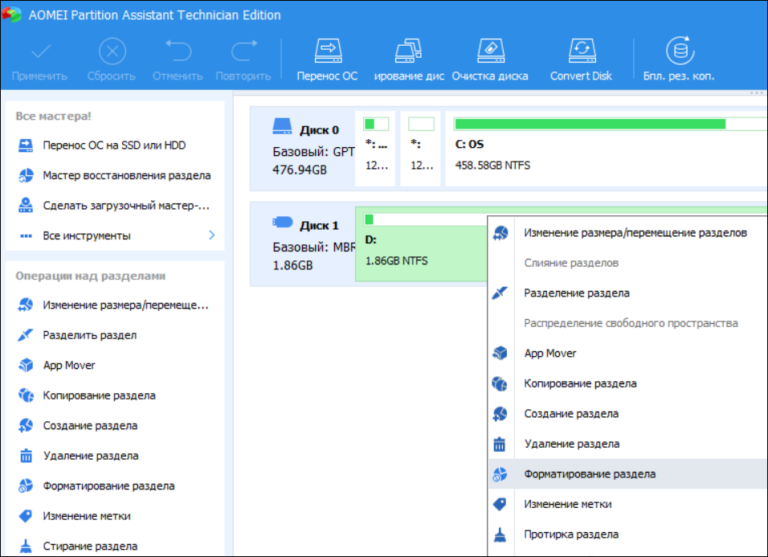This screenshot has width=768, height=557.
Task: Click bootable media wizard sidebar icon
Action: click(25, 205)
